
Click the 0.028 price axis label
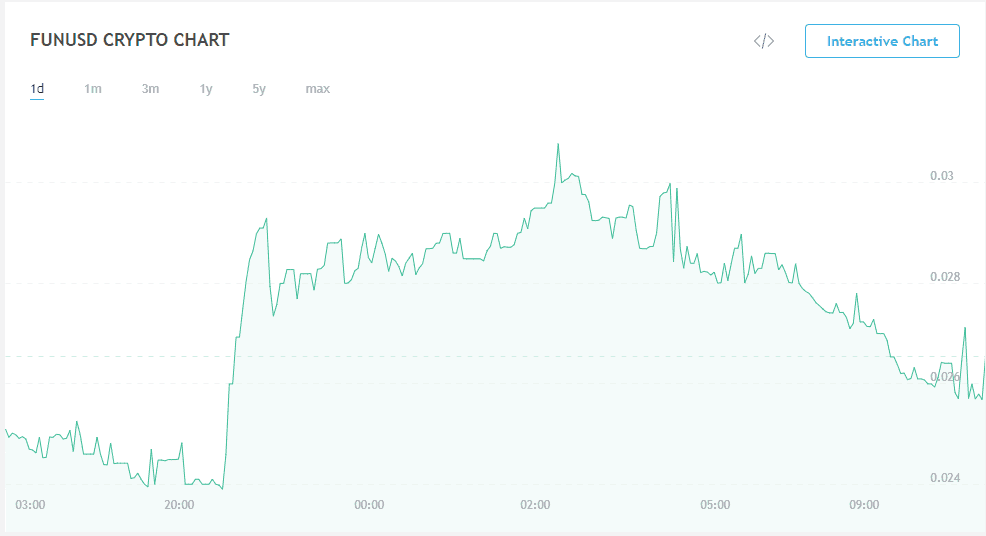pyautogui.click(x=945, y=277)
